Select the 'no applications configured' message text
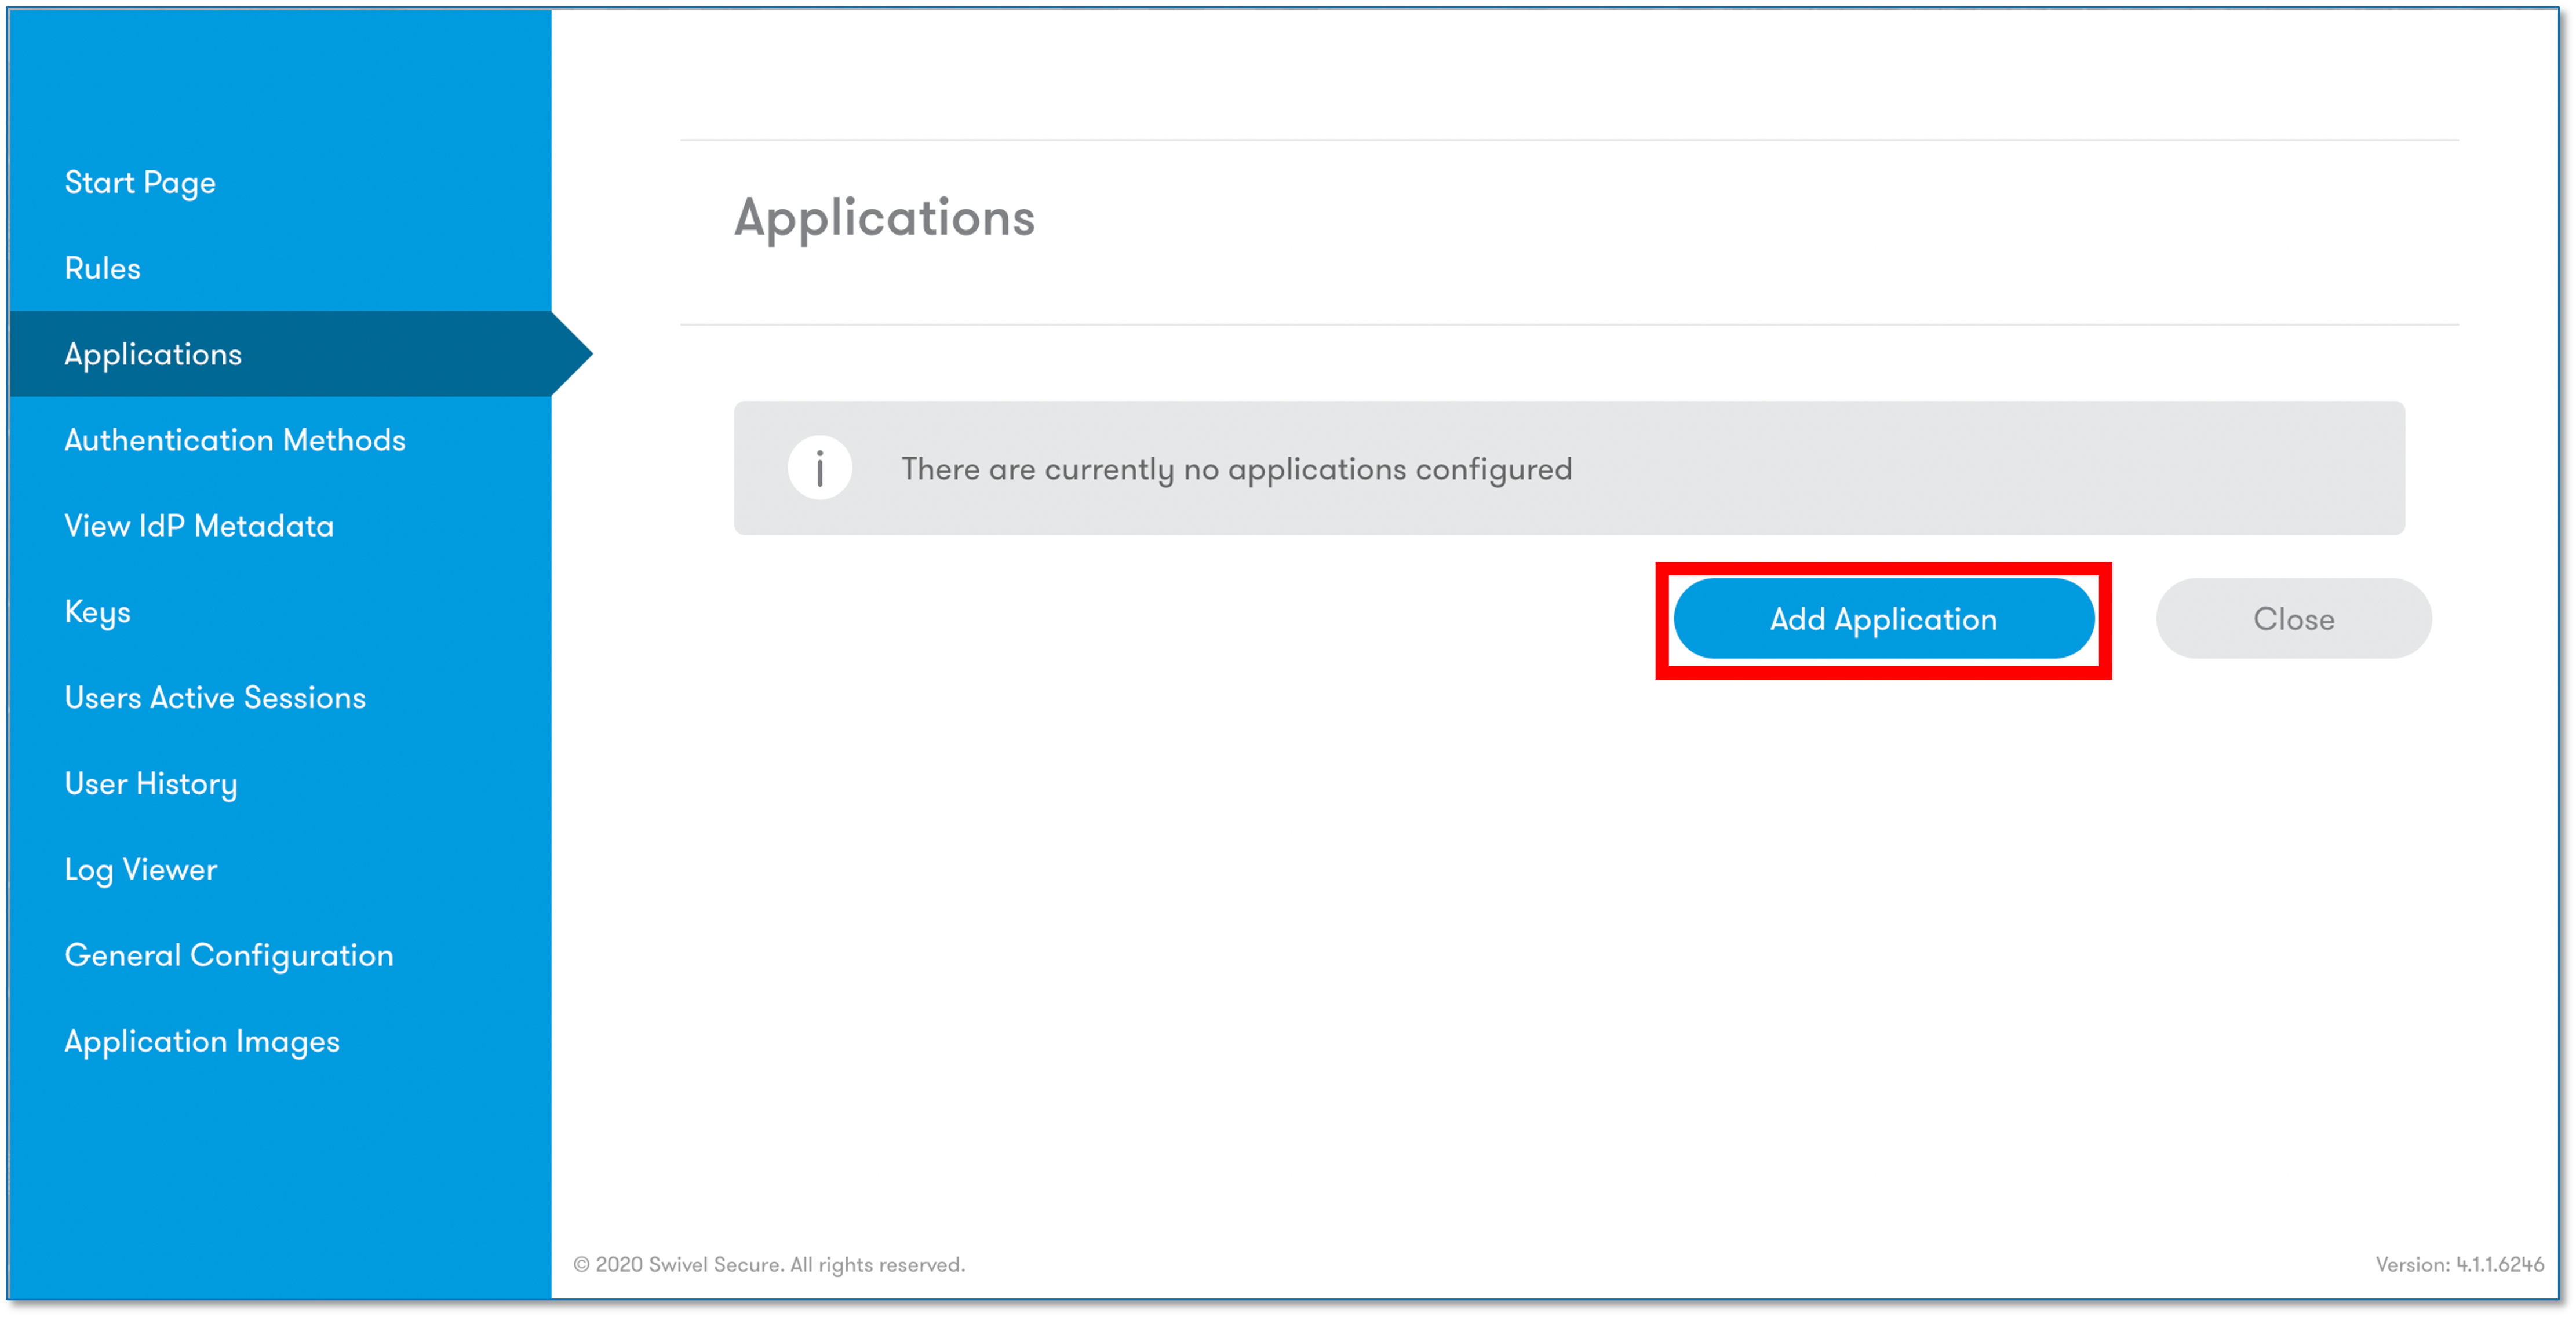The height and width of the screenshot is (1317, 2576). point(1236,469)
